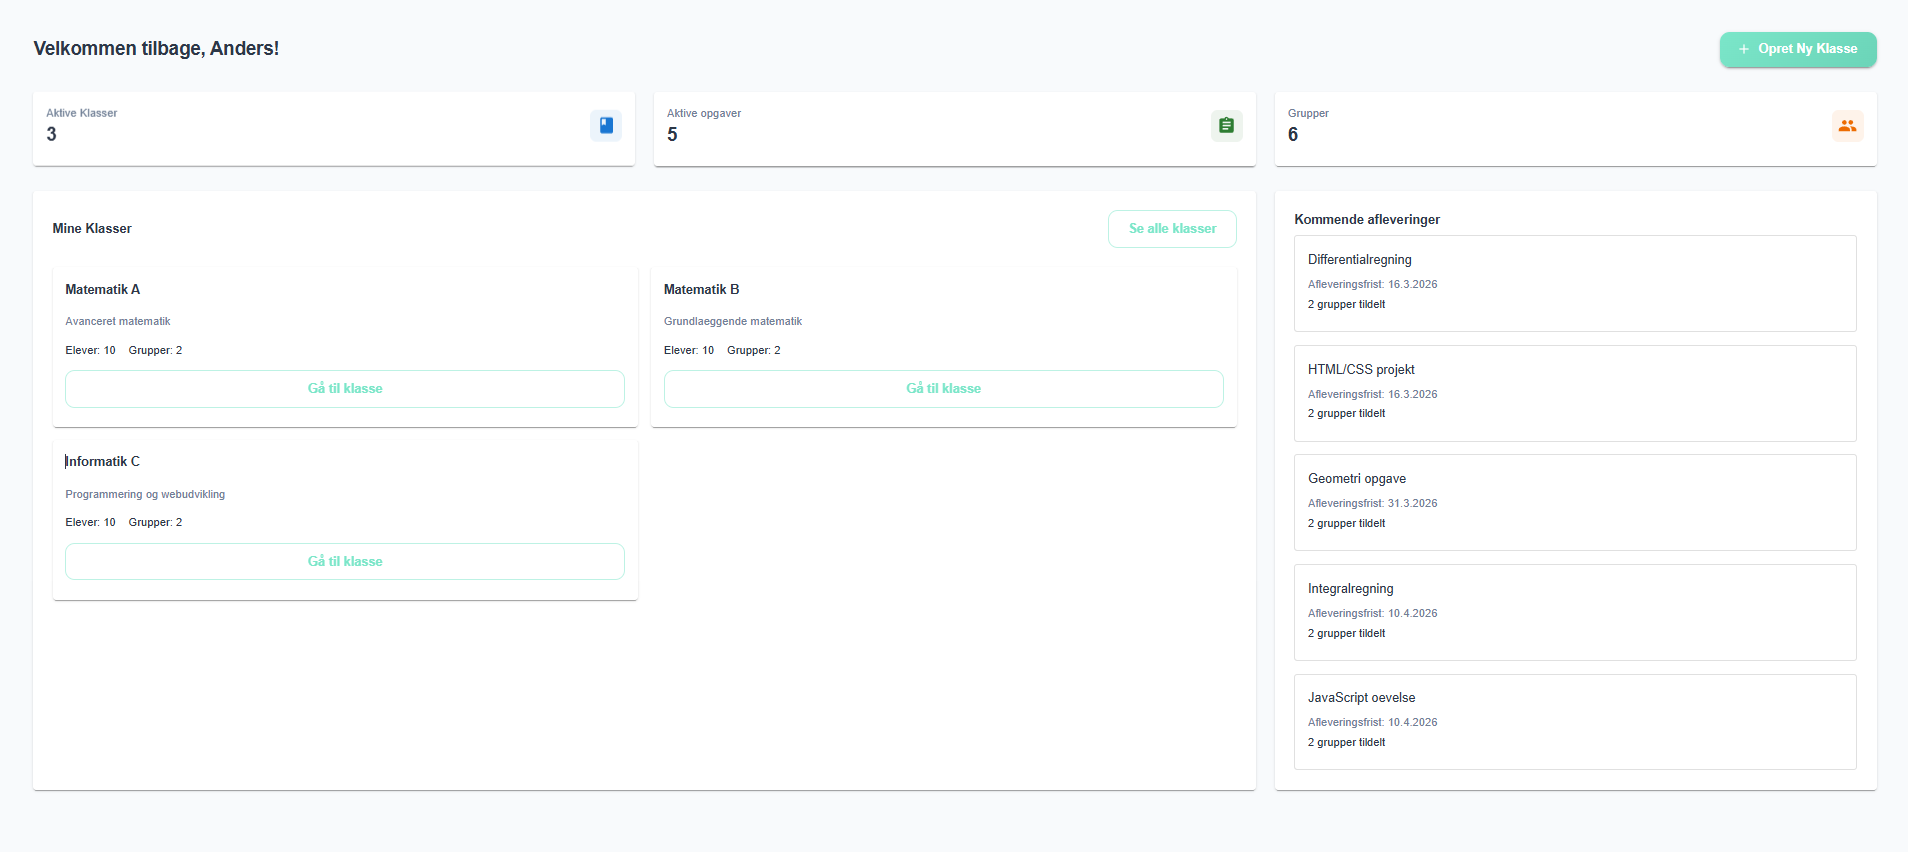Click the Matematik B class title
Viewport: 1908px width, 852px height.
click(701, 290)
